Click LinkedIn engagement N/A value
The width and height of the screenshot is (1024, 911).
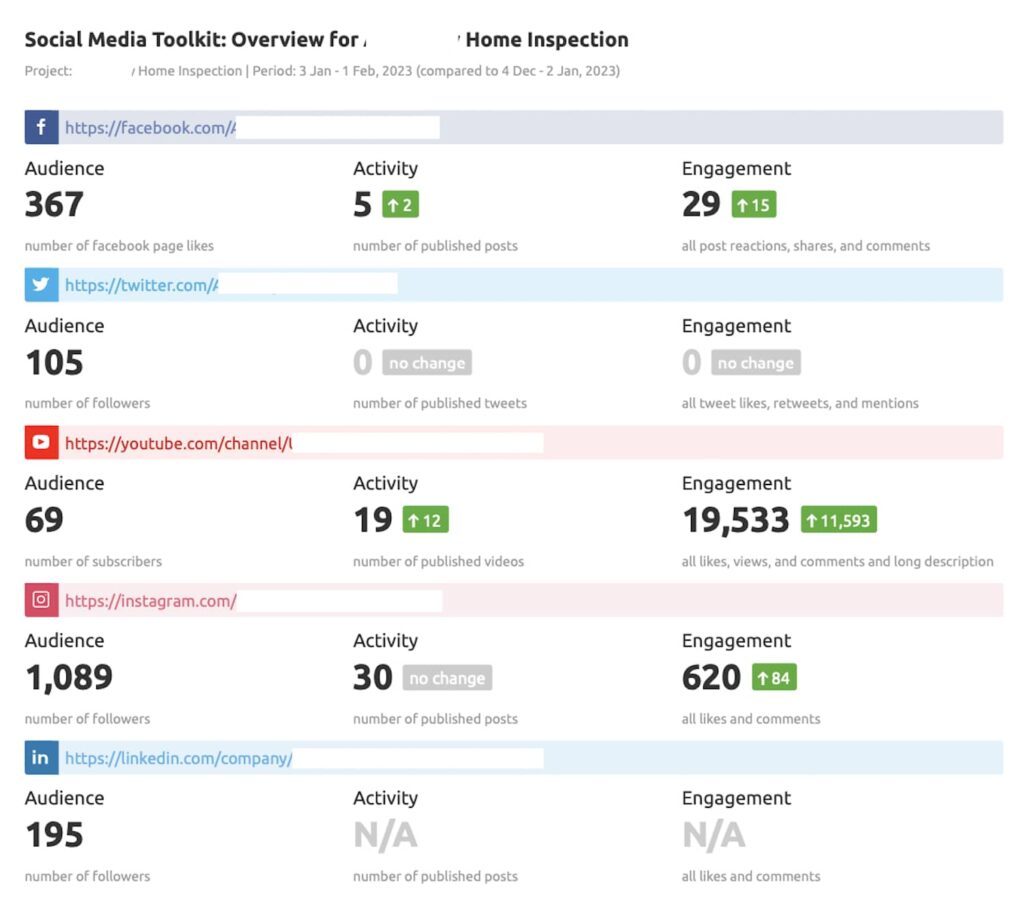714,835
